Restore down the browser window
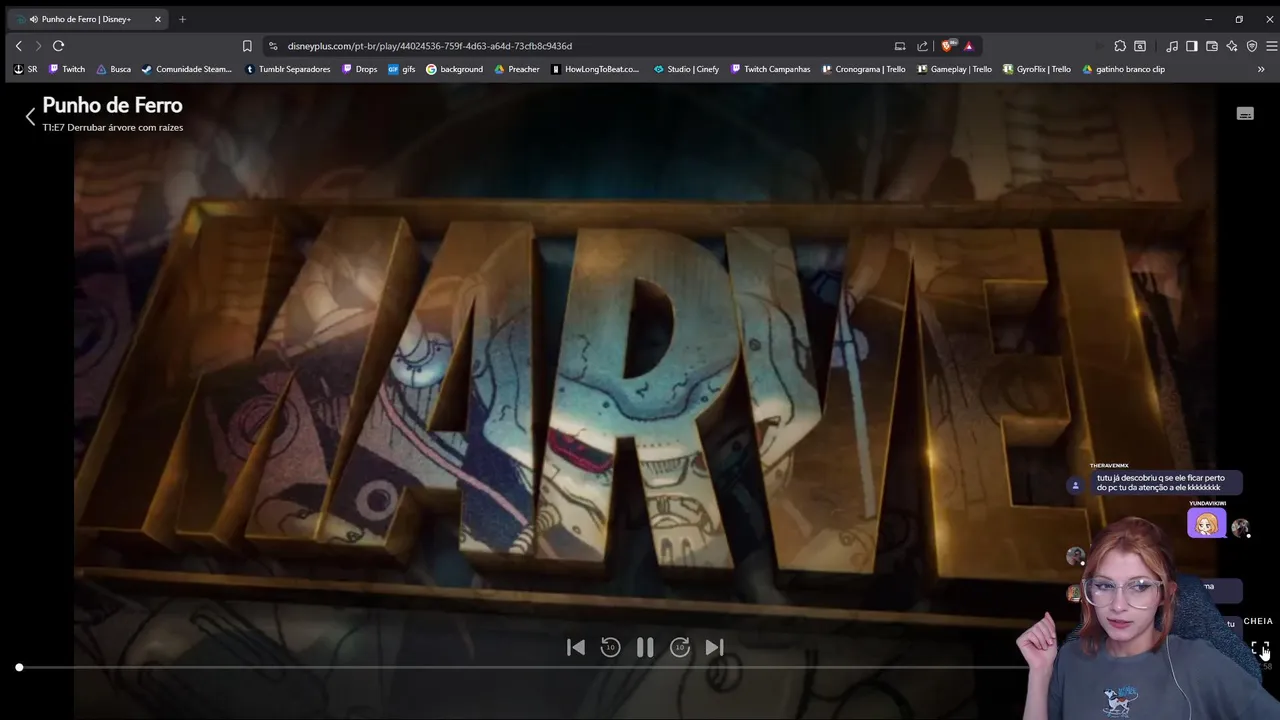 pyautogui.click(x=1239, y=19)
